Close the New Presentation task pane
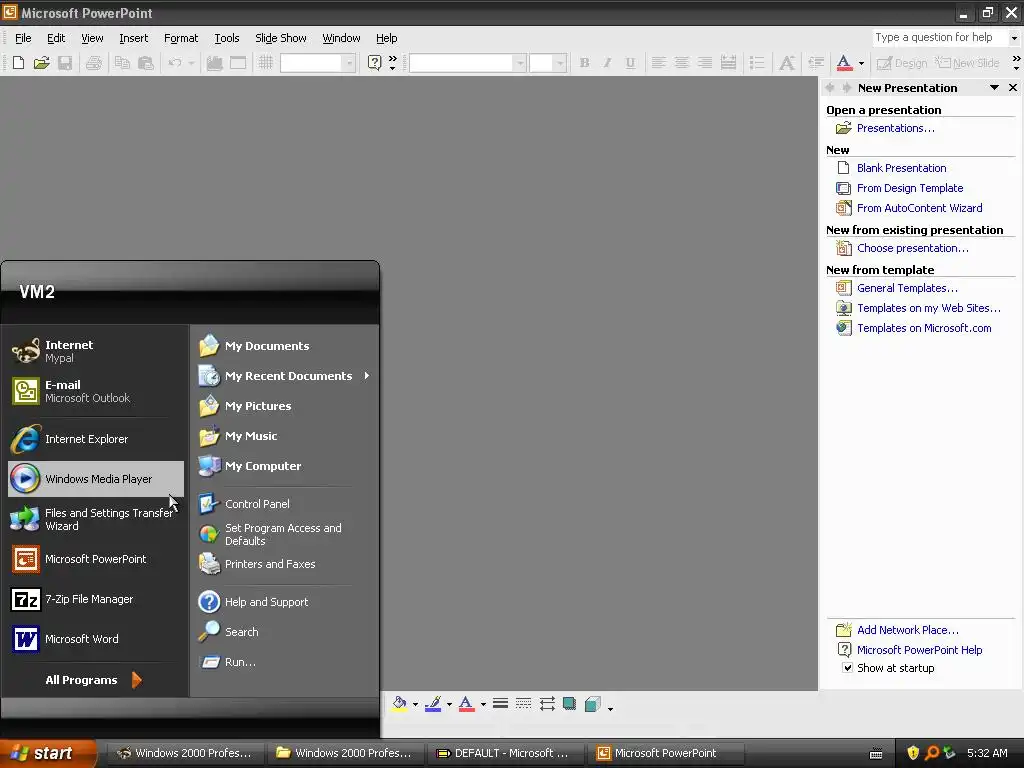Image resolution: width=1024 pixels, height=768 pixels. tap(1013, 88)
